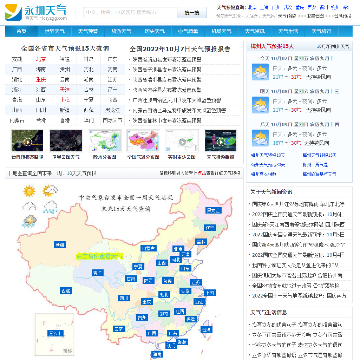Select Jilin label on the map
This screenshot has height=360, width=360.
click(211, 228)
